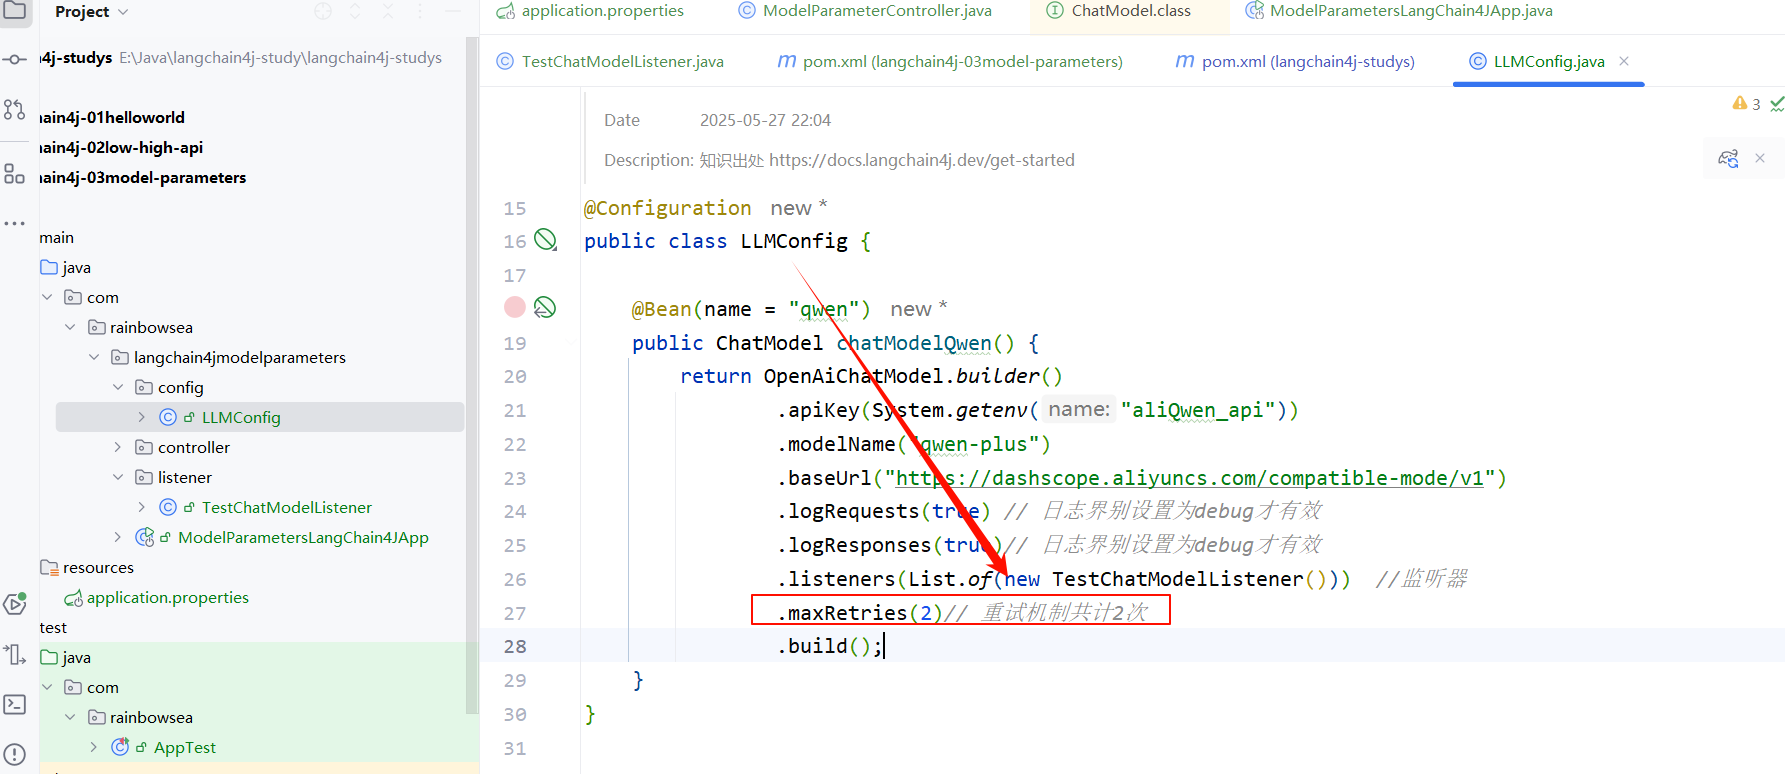Click the "new *" hint after @Configuration

pyautogui.click(x=798, y=208)
